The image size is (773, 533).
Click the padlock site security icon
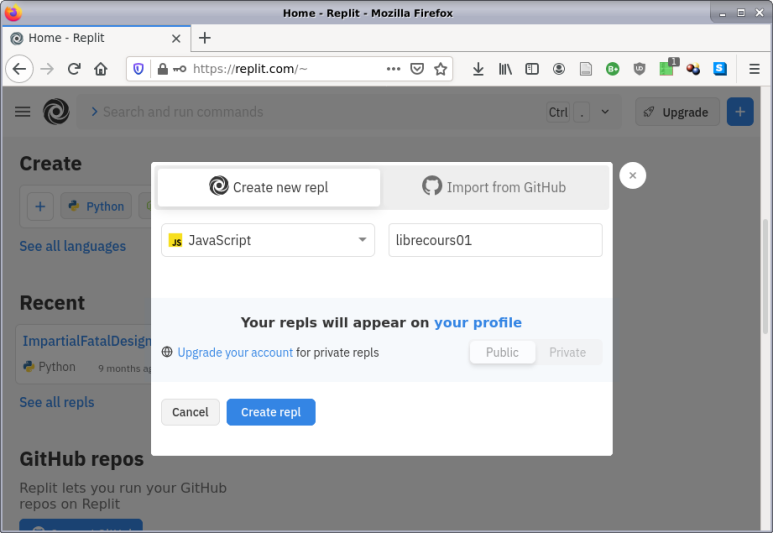pos(162,69)
